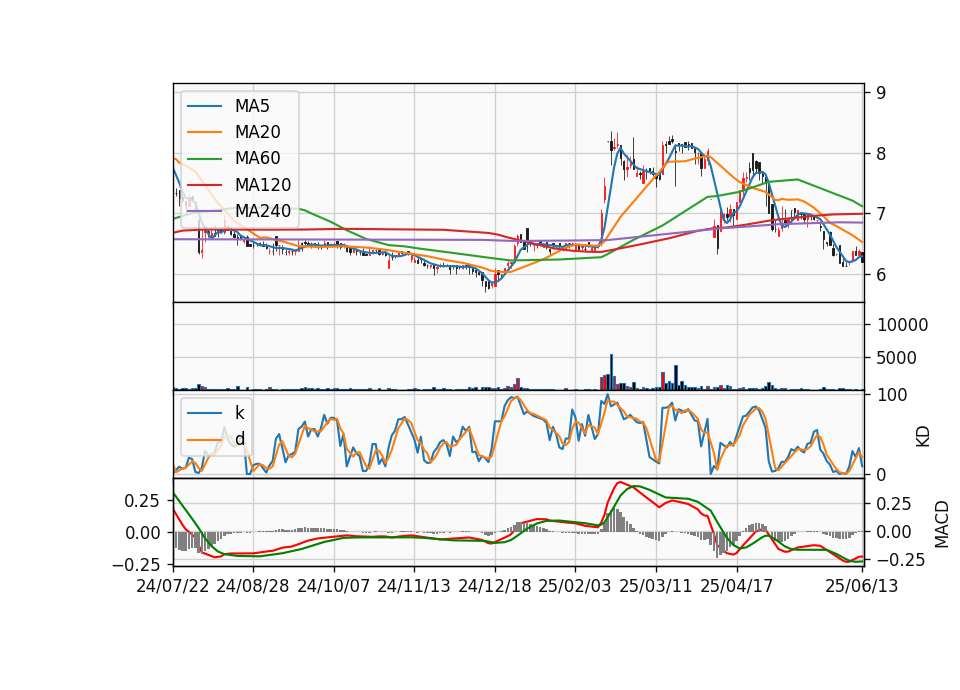Click the purple MA240 legend line swatch
The height and width of the screenshot is (690, 960).
tap(204, 211)
